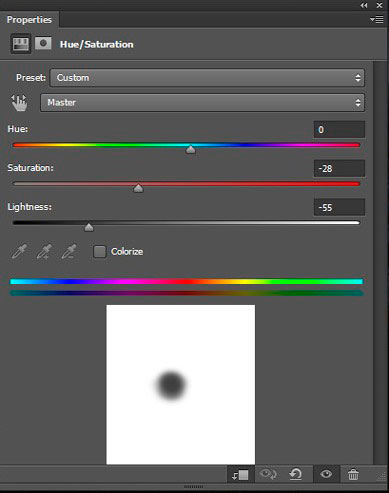The height and width of the screenshot is (493, 389).
Task: Open the Properties panel flyout menu
Action: (x=377, y=20)
